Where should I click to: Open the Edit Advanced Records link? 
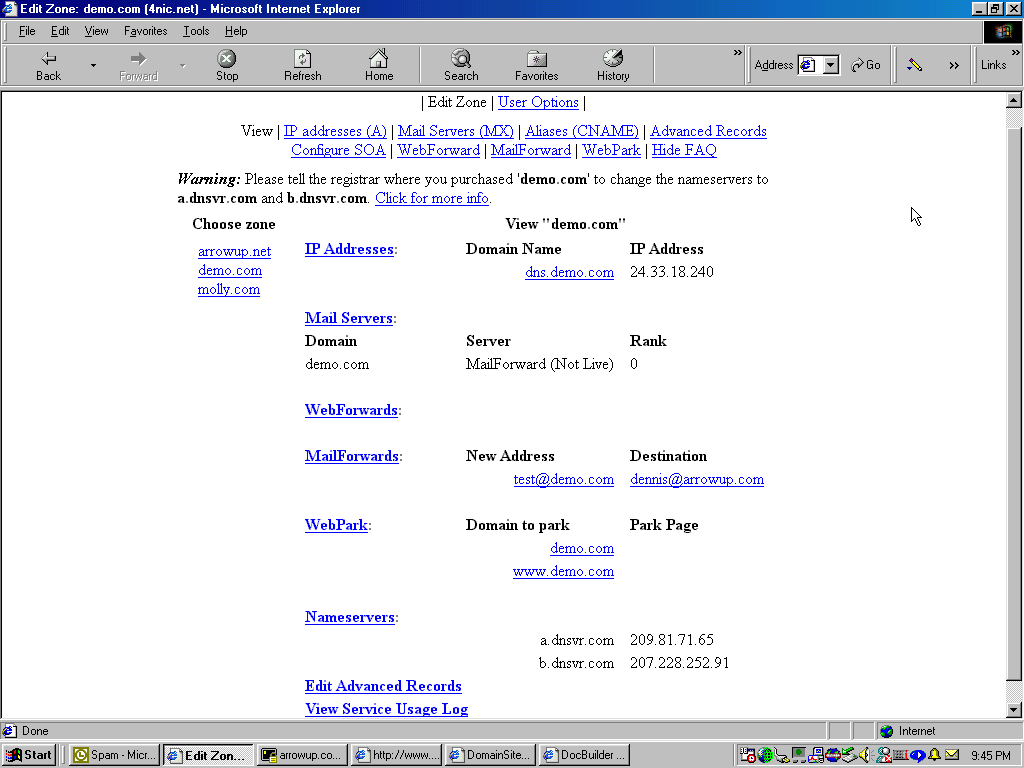tap(383, 686)
